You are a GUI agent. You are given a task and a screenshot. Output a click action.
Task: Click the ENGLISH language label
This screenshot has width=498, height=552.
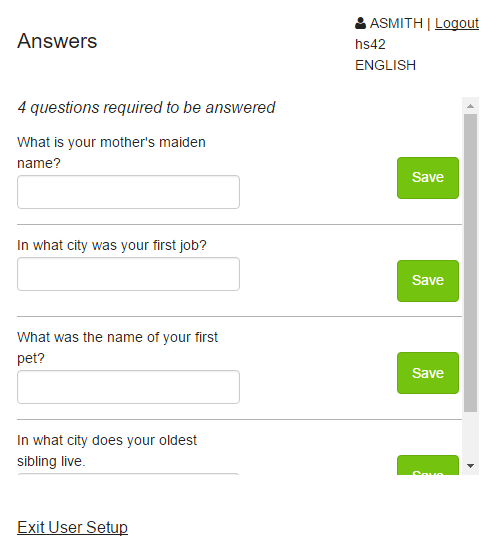[385, 65]
